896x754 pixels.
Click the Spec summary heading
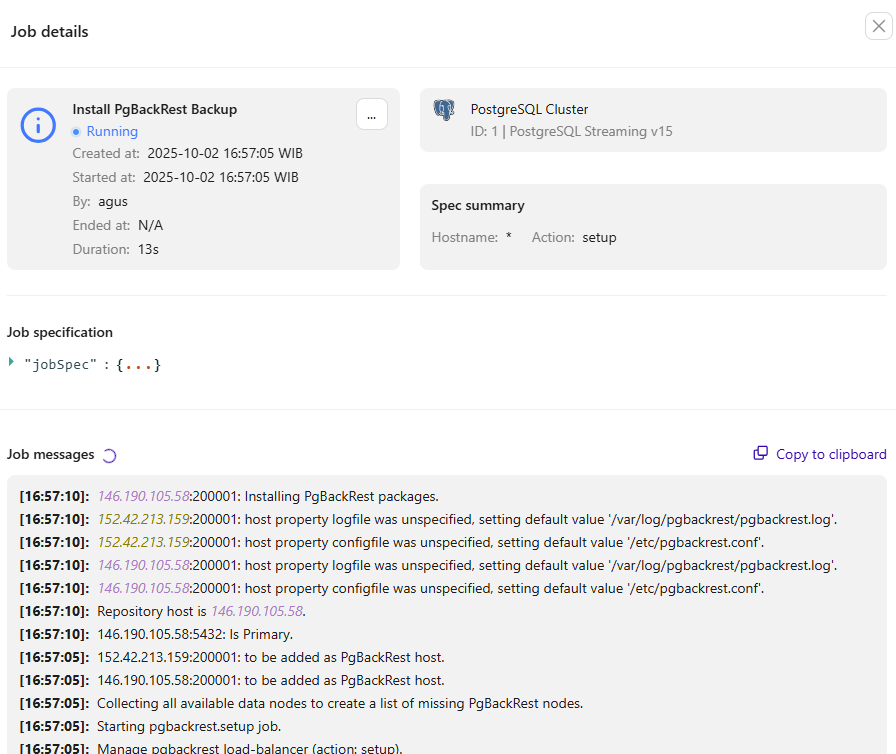tap(478, 205)
